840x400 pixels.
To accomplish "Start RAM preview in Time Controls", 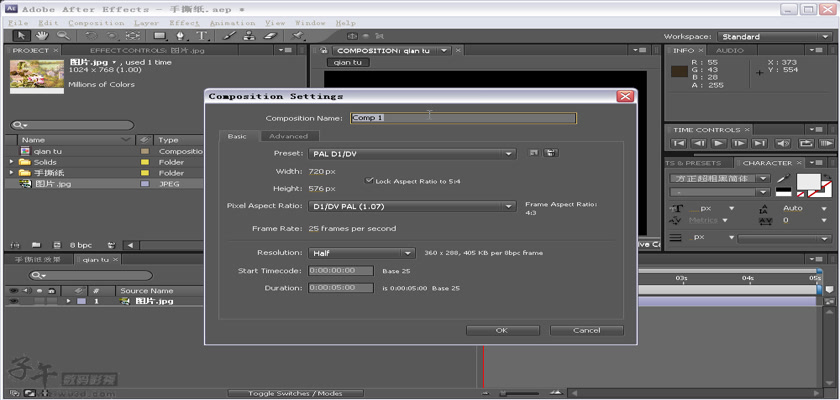I will coord(826,144).
